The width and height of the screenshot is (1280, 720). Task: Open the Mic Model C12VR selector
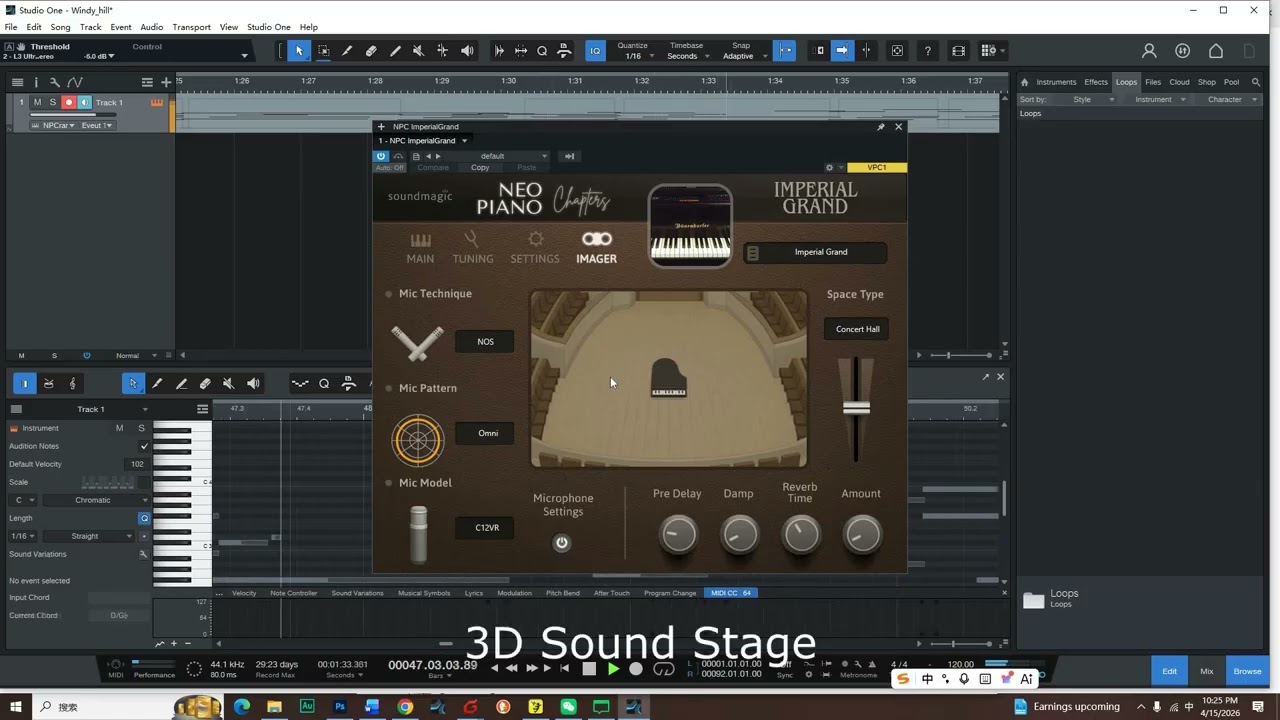pyautogui.click(x=485, y=528)
